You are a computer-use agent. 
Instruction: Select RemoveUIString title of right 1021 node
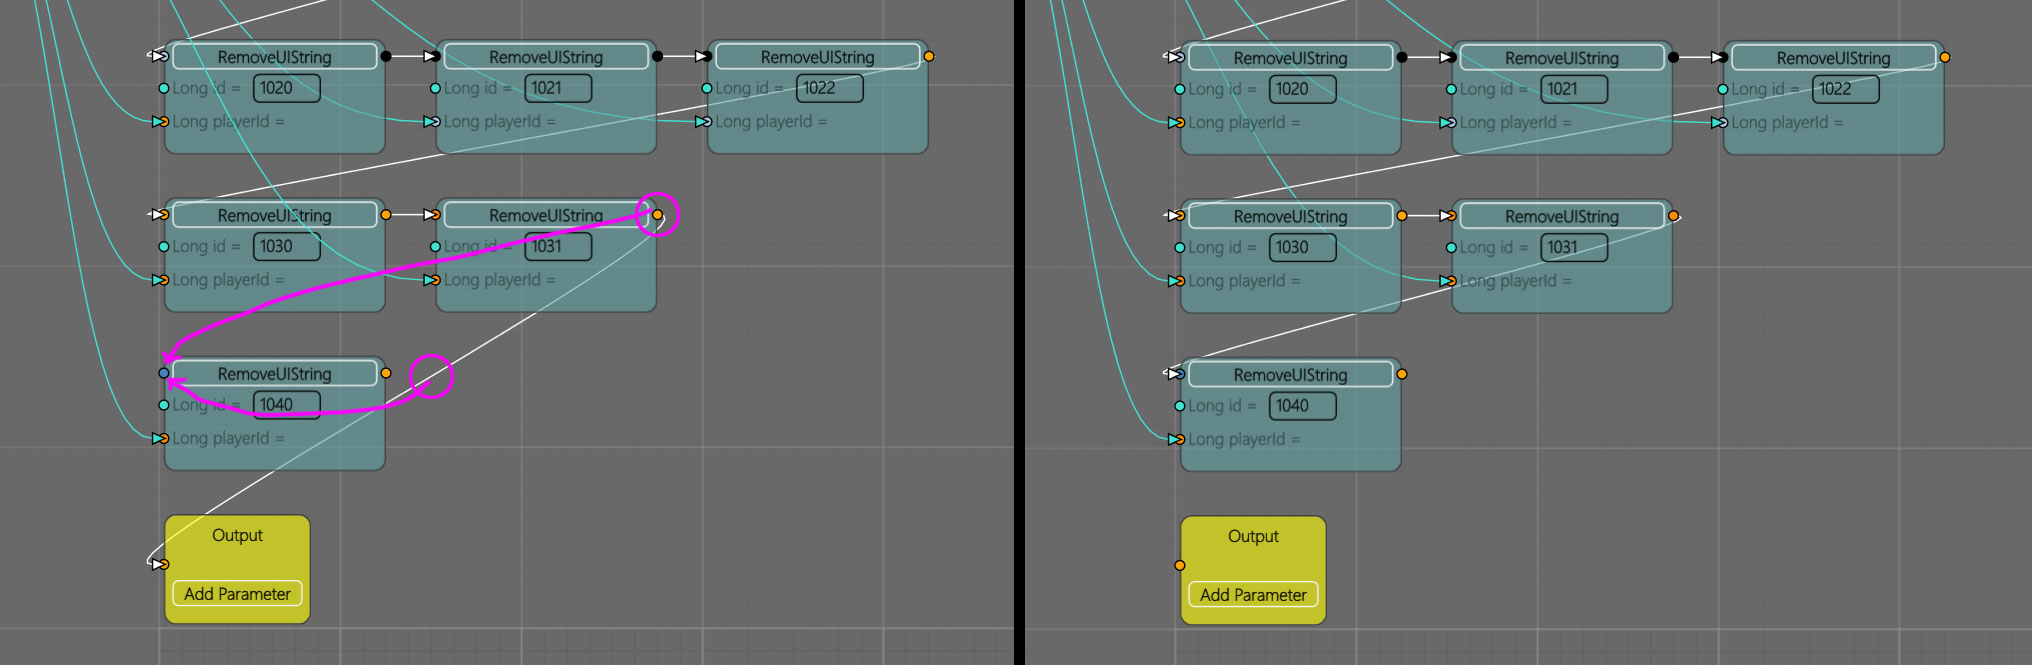[x=1561, y=58]
